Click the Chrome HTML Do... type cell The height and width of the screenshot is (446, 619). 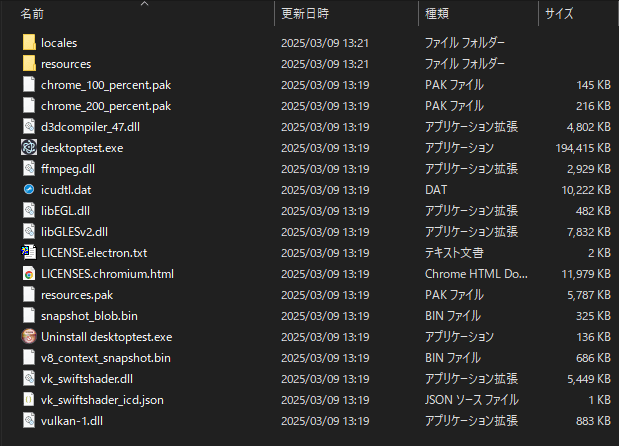[x=476, y=274]
